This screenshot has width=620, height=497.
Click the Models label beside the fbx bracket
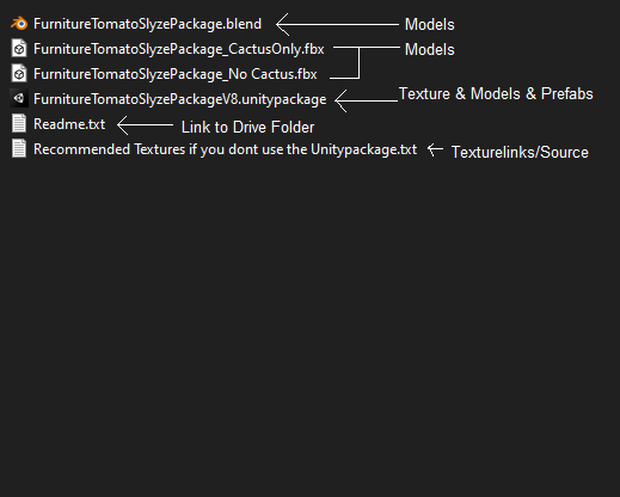pos(429,50)
